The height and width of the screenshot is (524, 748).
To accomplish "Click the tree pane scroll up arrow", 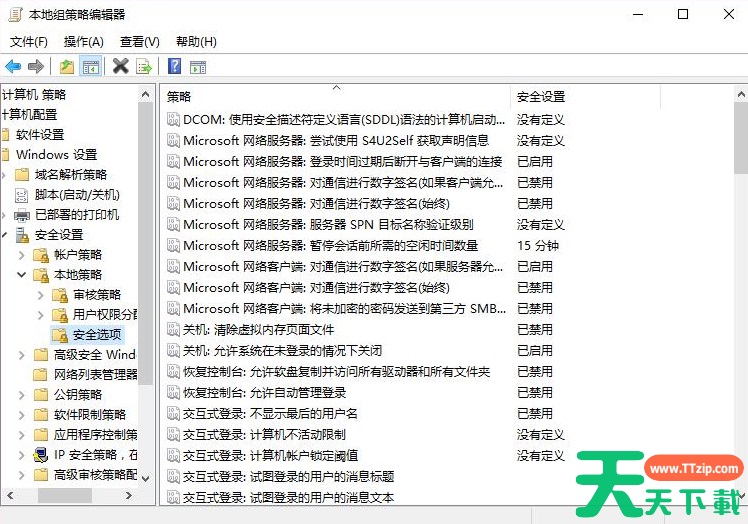I will pyautogui.click(x=145, y=94).
